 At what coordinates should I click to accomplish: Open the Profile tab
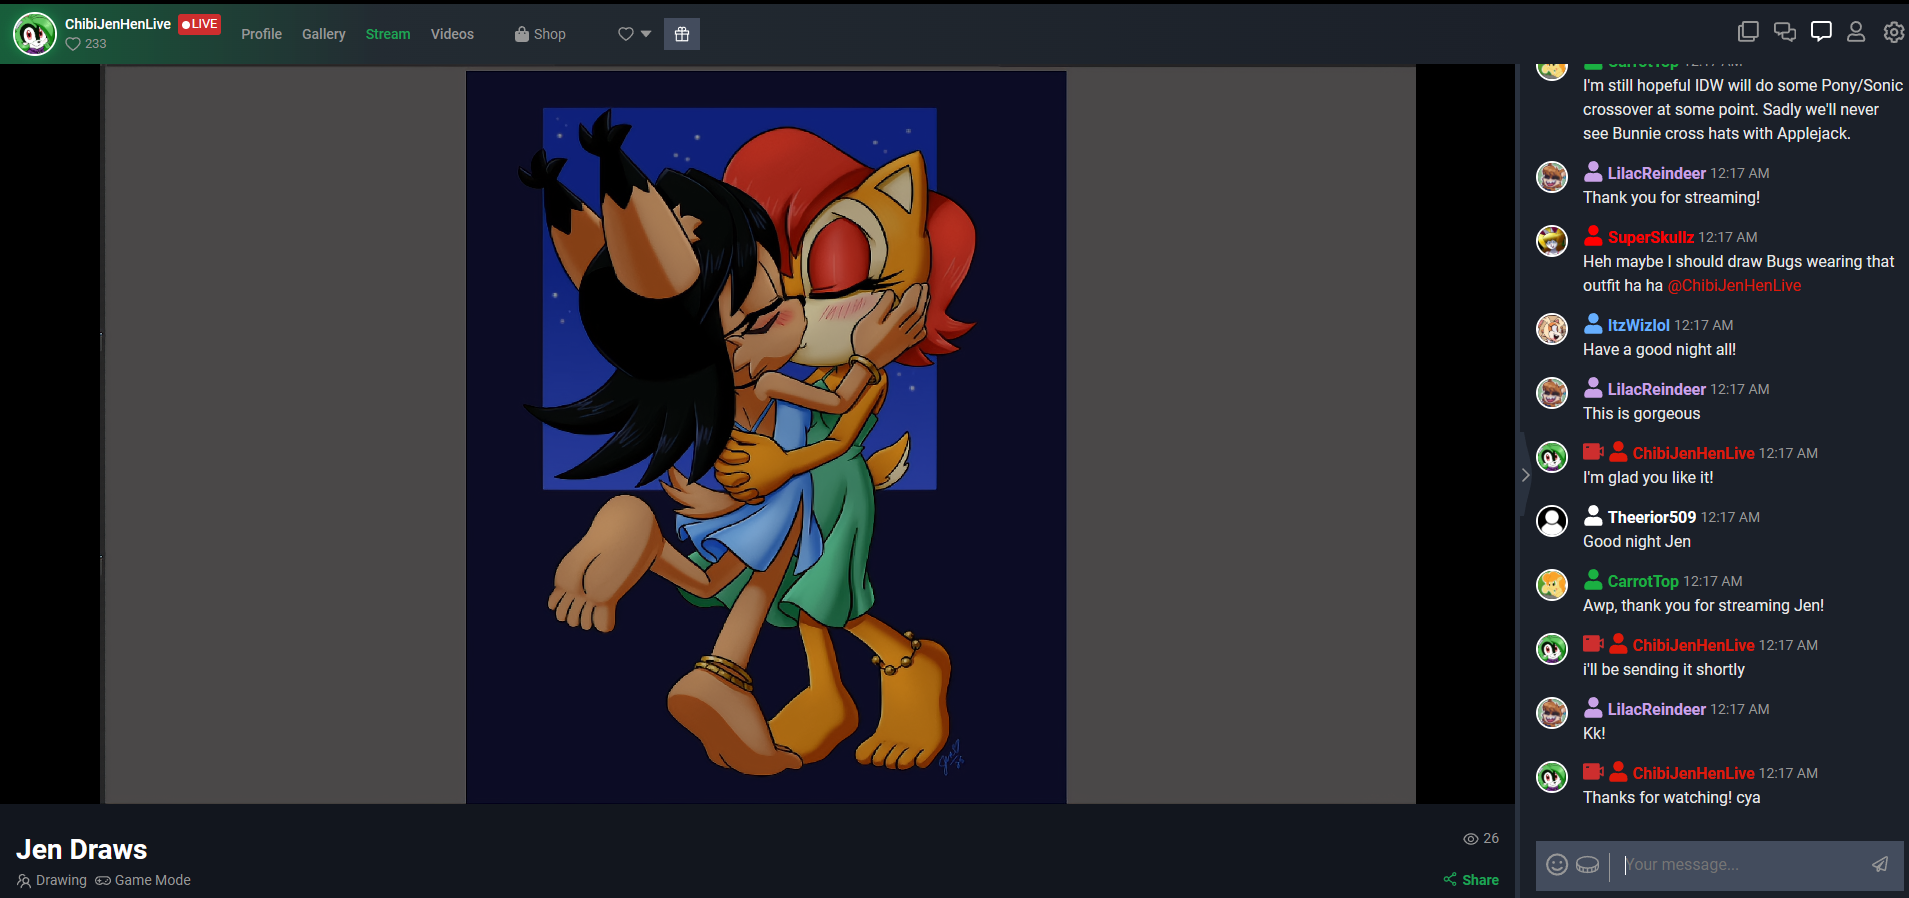click(261, 34)
